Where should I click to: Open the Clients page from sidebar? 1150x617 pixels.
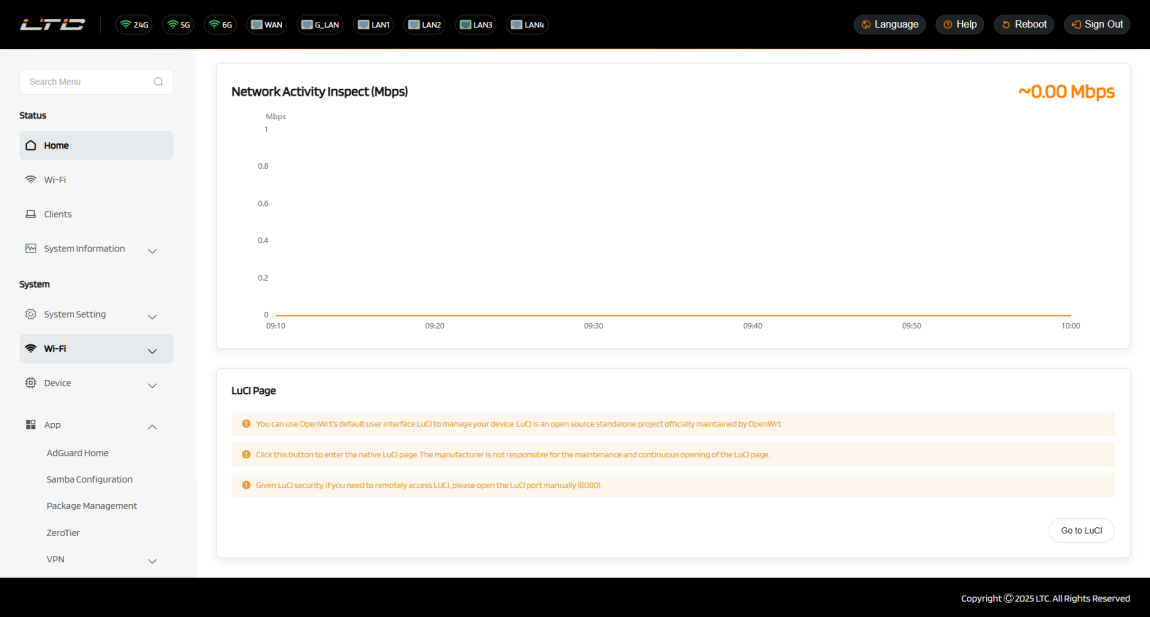[58, 214]
